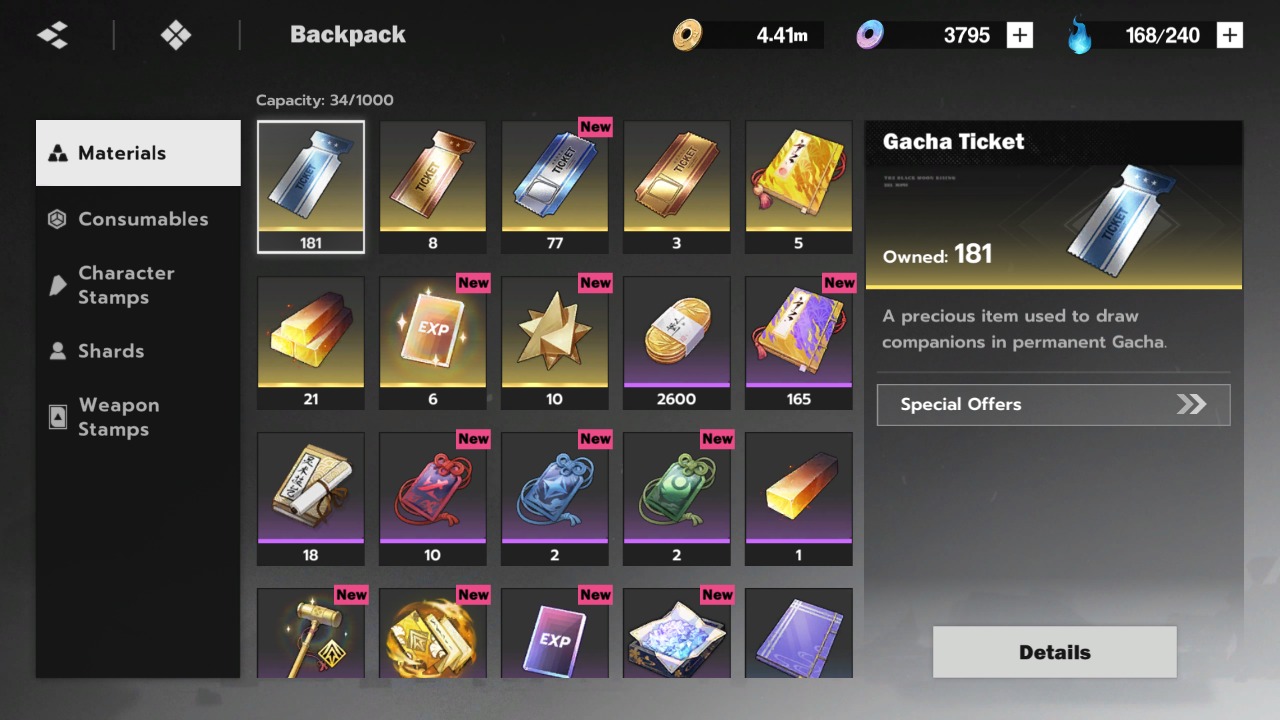Select the red charm pouch with 10
Screen dimensions: 1280x720
433,499
